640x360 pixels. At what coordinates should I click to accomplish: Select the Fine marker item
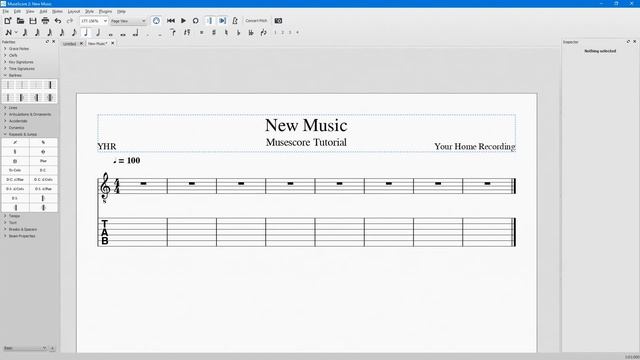pos(43,161)
